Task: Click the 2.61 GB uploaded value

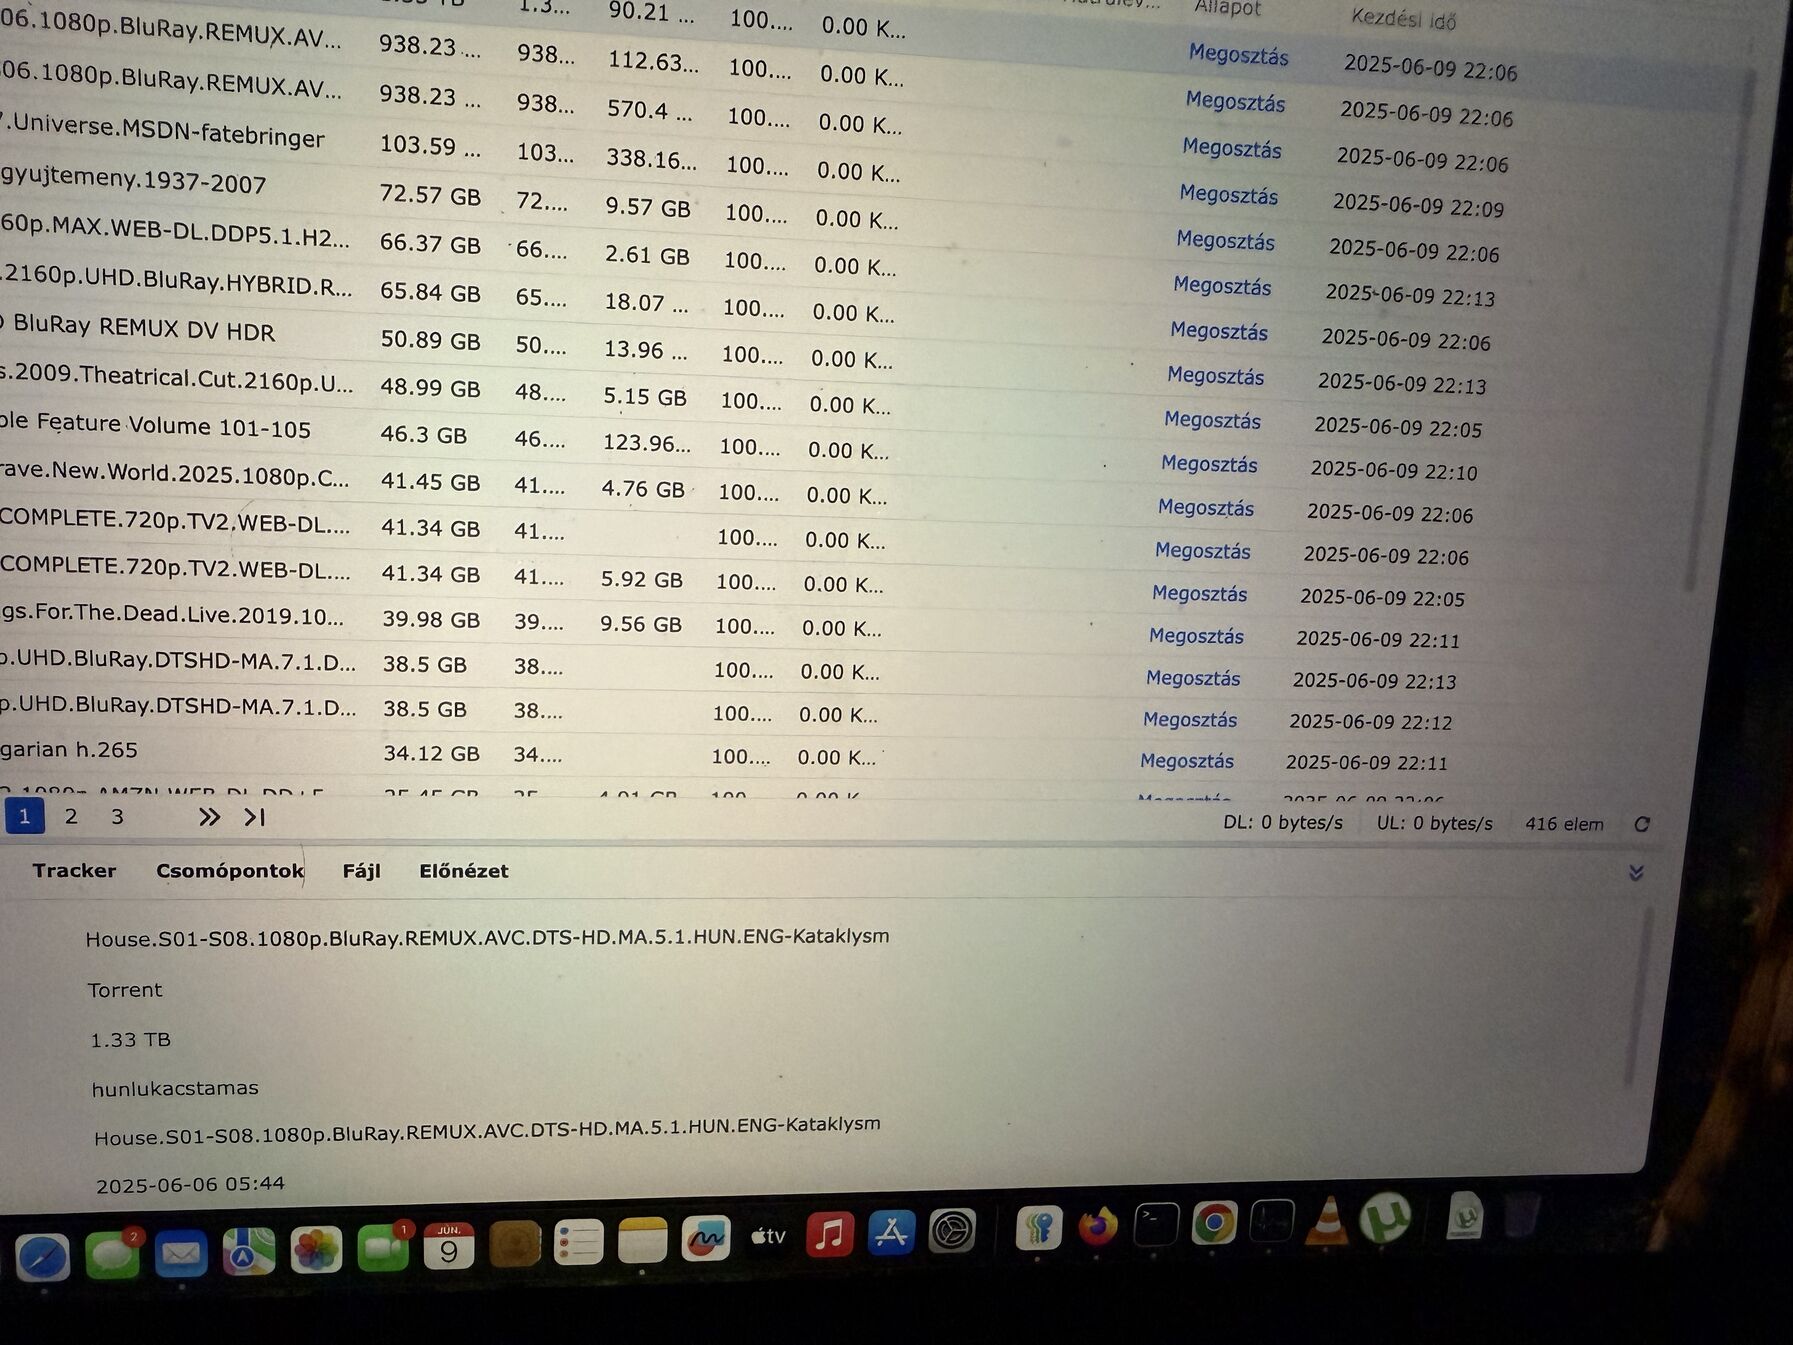Action: (647, 255)
